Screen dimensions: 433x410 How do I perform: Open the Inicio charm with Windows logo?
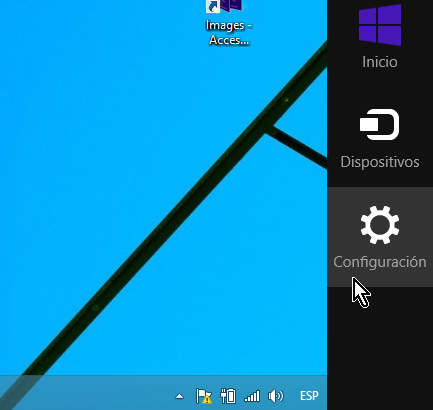click(380, 36)
